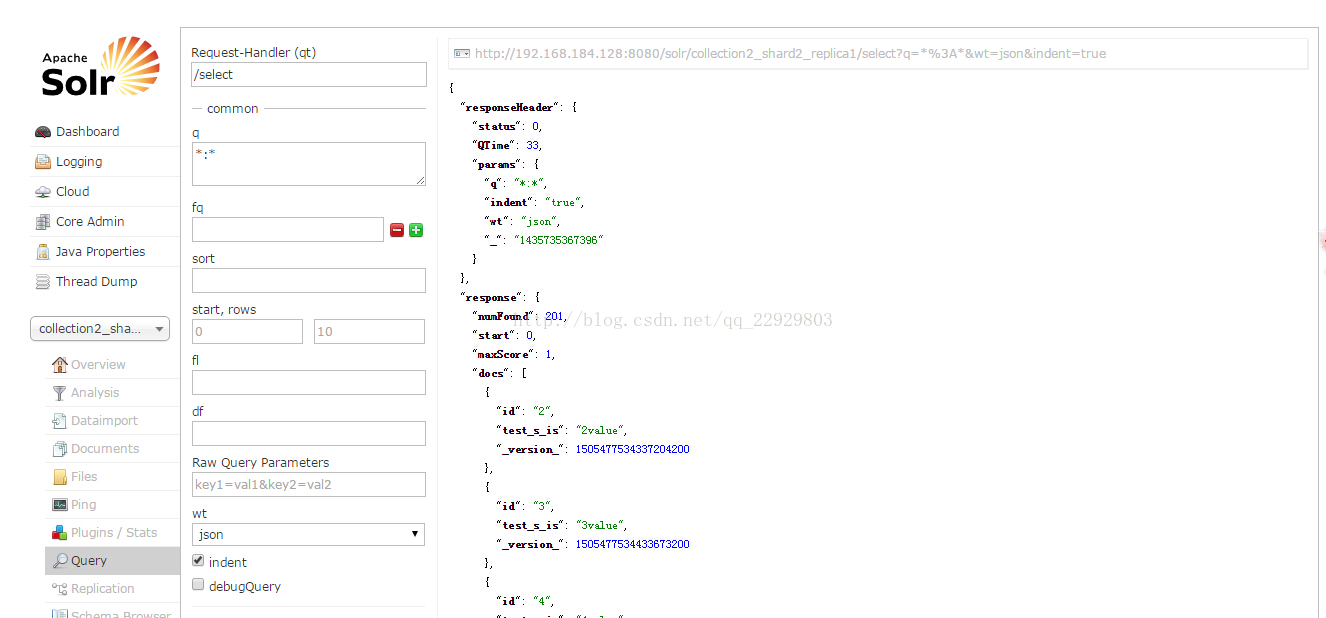Open Java Properties menu item
The image size is (1326, 618).
100,252
